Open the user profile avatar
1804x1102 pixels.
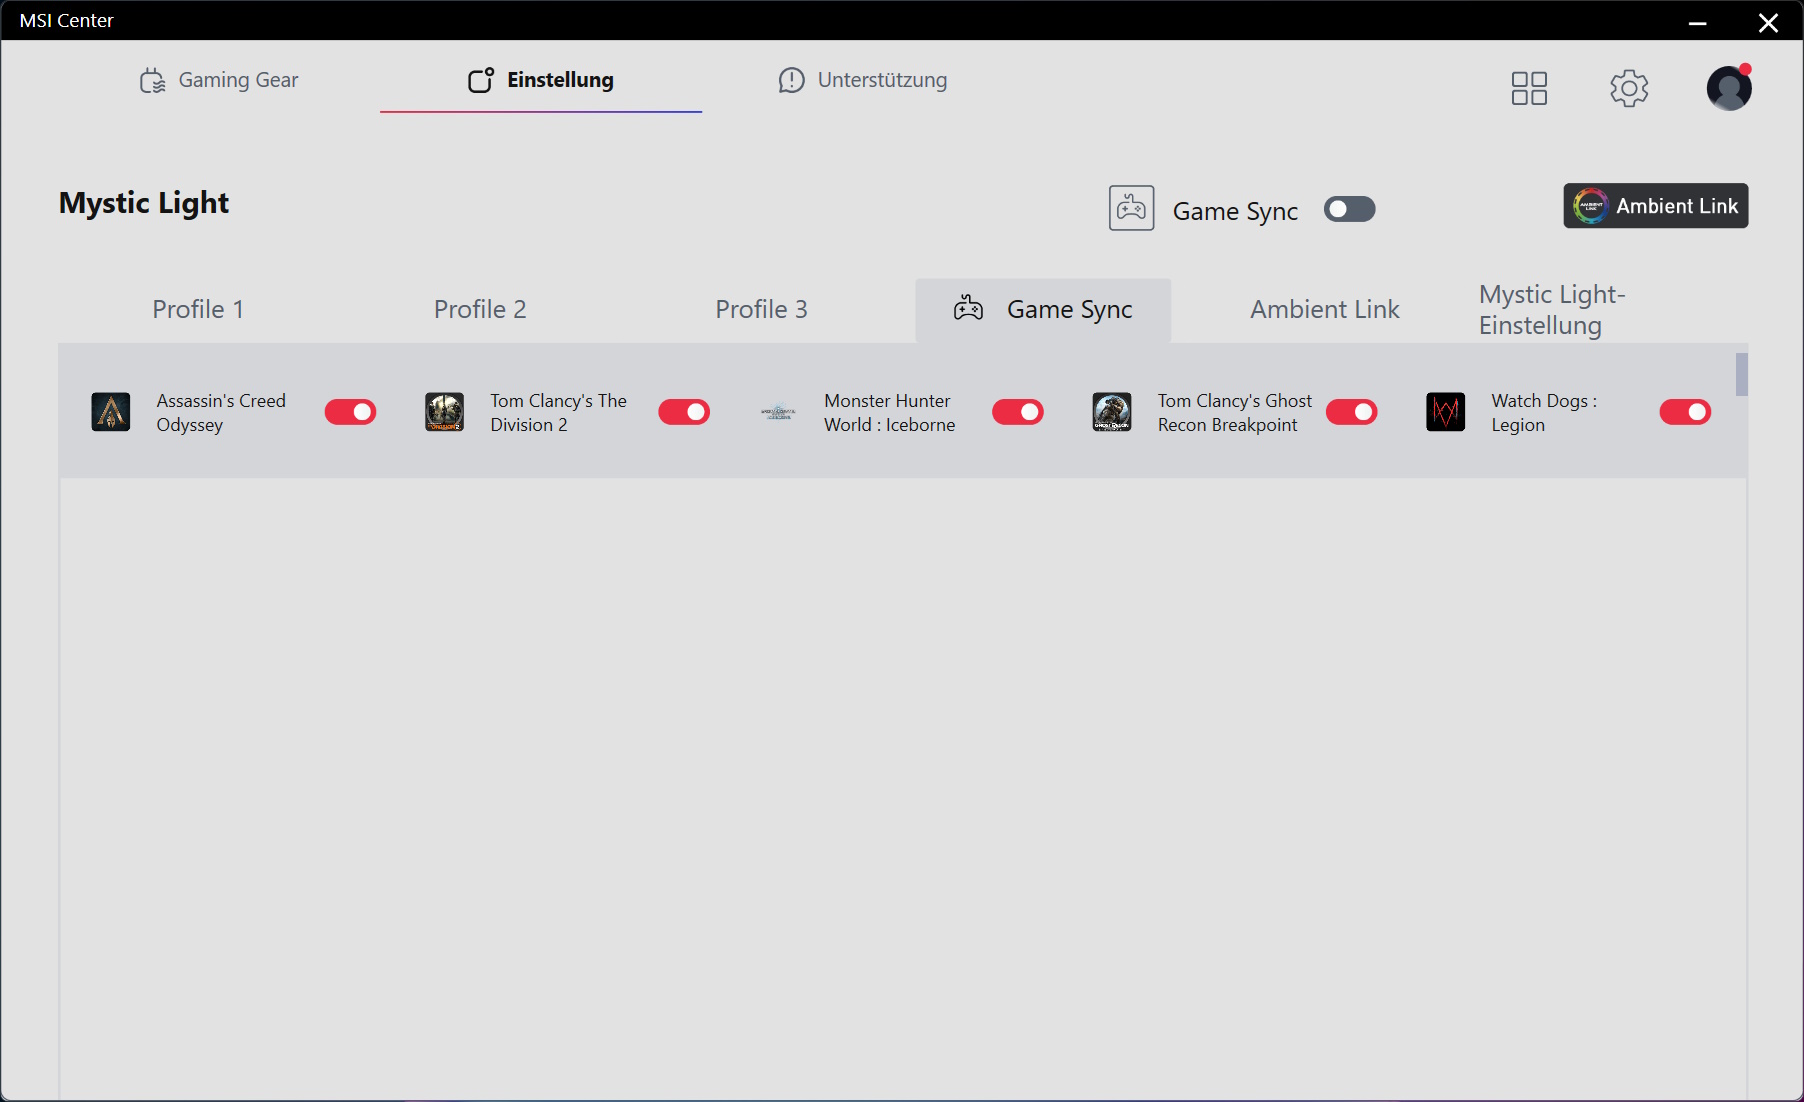pyautogui.click(x=1729, y=88)
